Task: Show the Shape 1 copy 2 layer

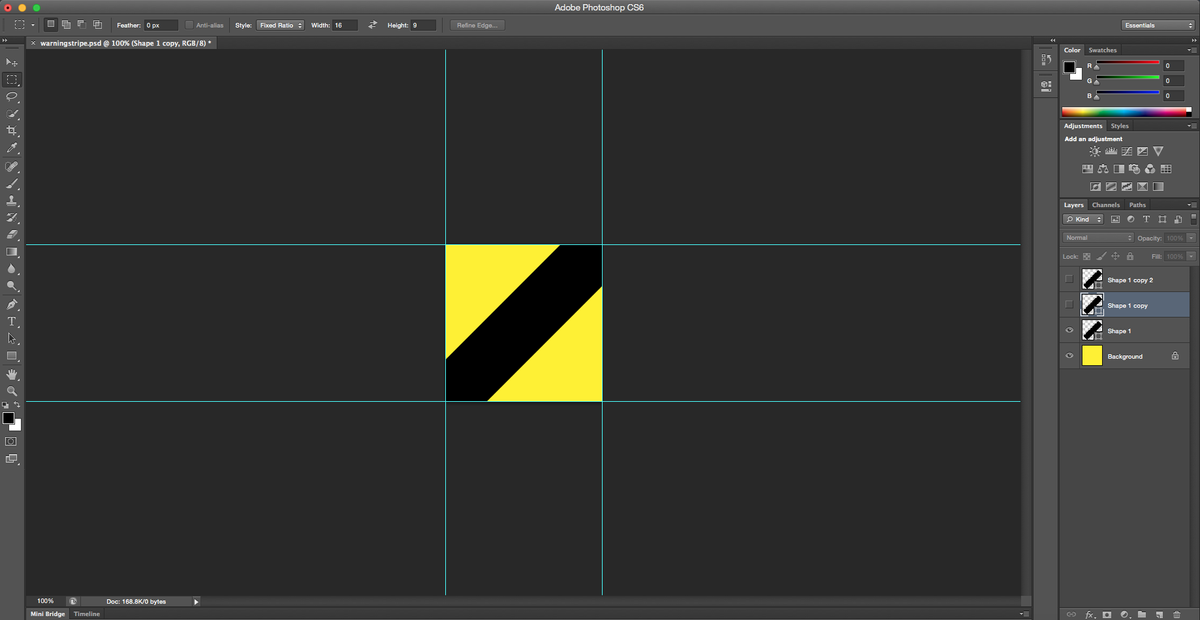Action: point(1067,280)
